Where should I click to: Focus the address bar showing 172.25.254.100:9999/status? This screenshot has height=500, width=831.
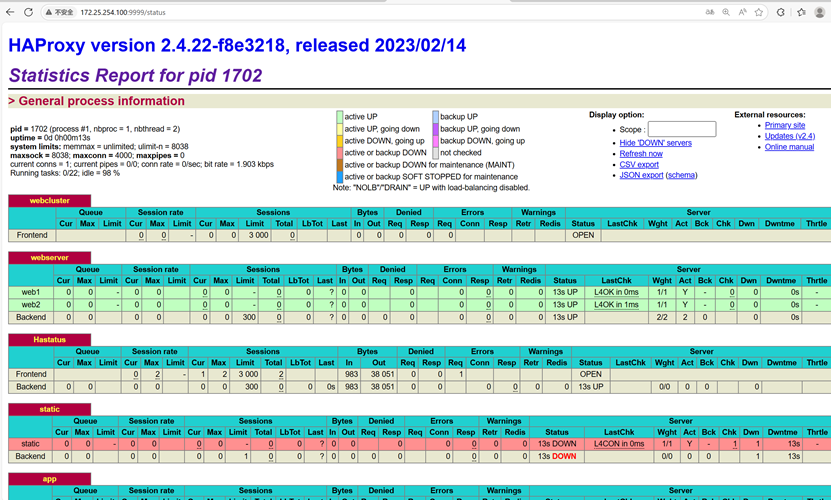pos(123,12)
